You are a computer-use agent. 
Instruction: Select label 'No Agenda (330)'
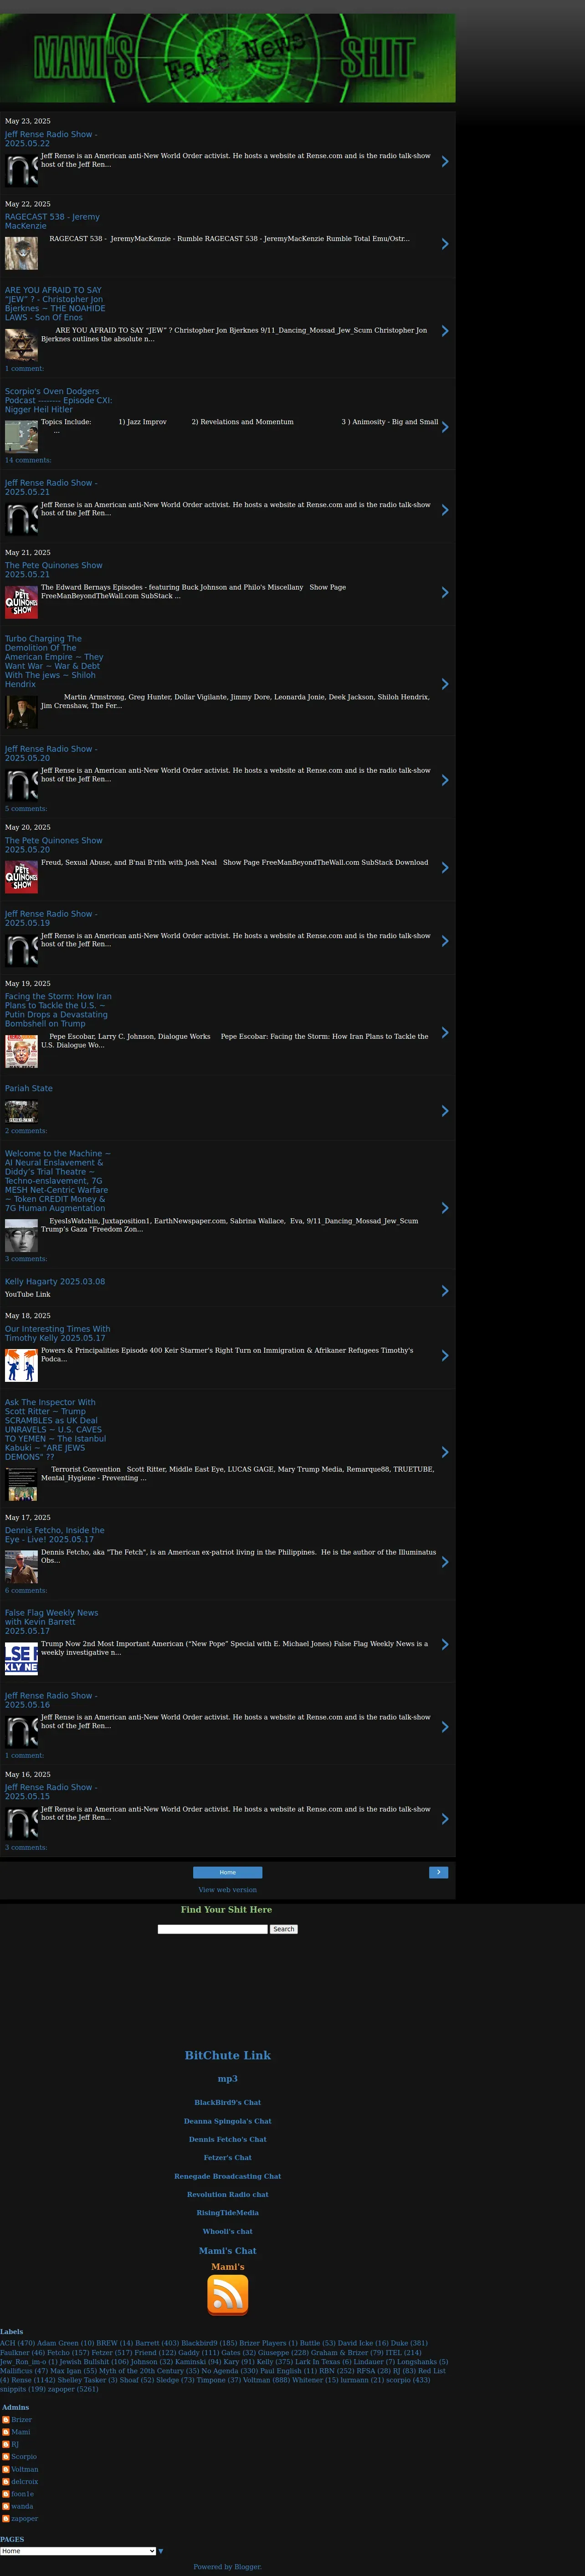coord(230,2371)
